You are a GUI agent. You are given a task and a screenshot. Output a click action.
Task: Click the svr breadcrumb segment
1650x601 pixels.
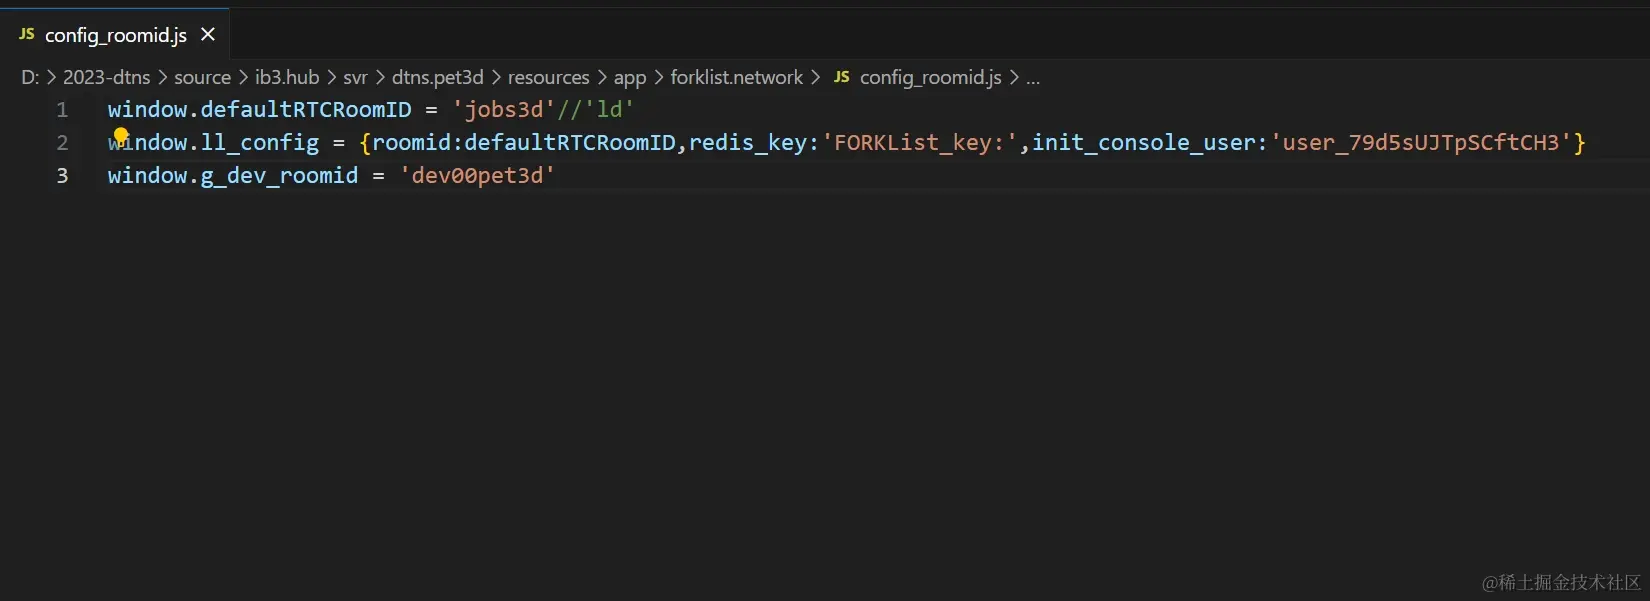point(355,77)
